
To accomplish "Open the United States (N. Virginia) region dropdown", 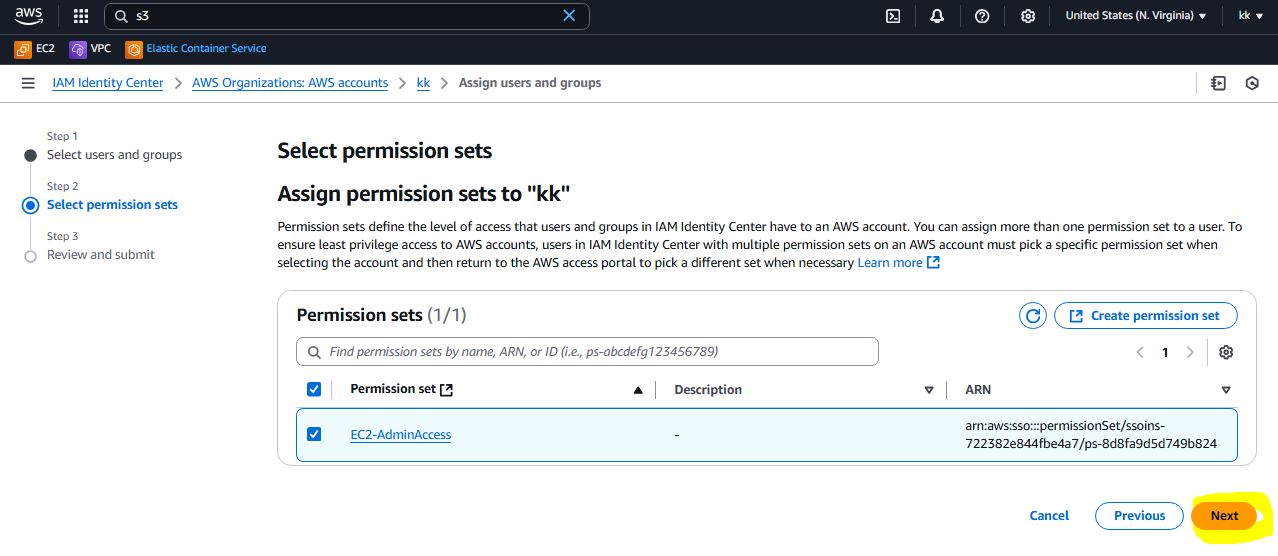I will click(x=1135, y=16).
